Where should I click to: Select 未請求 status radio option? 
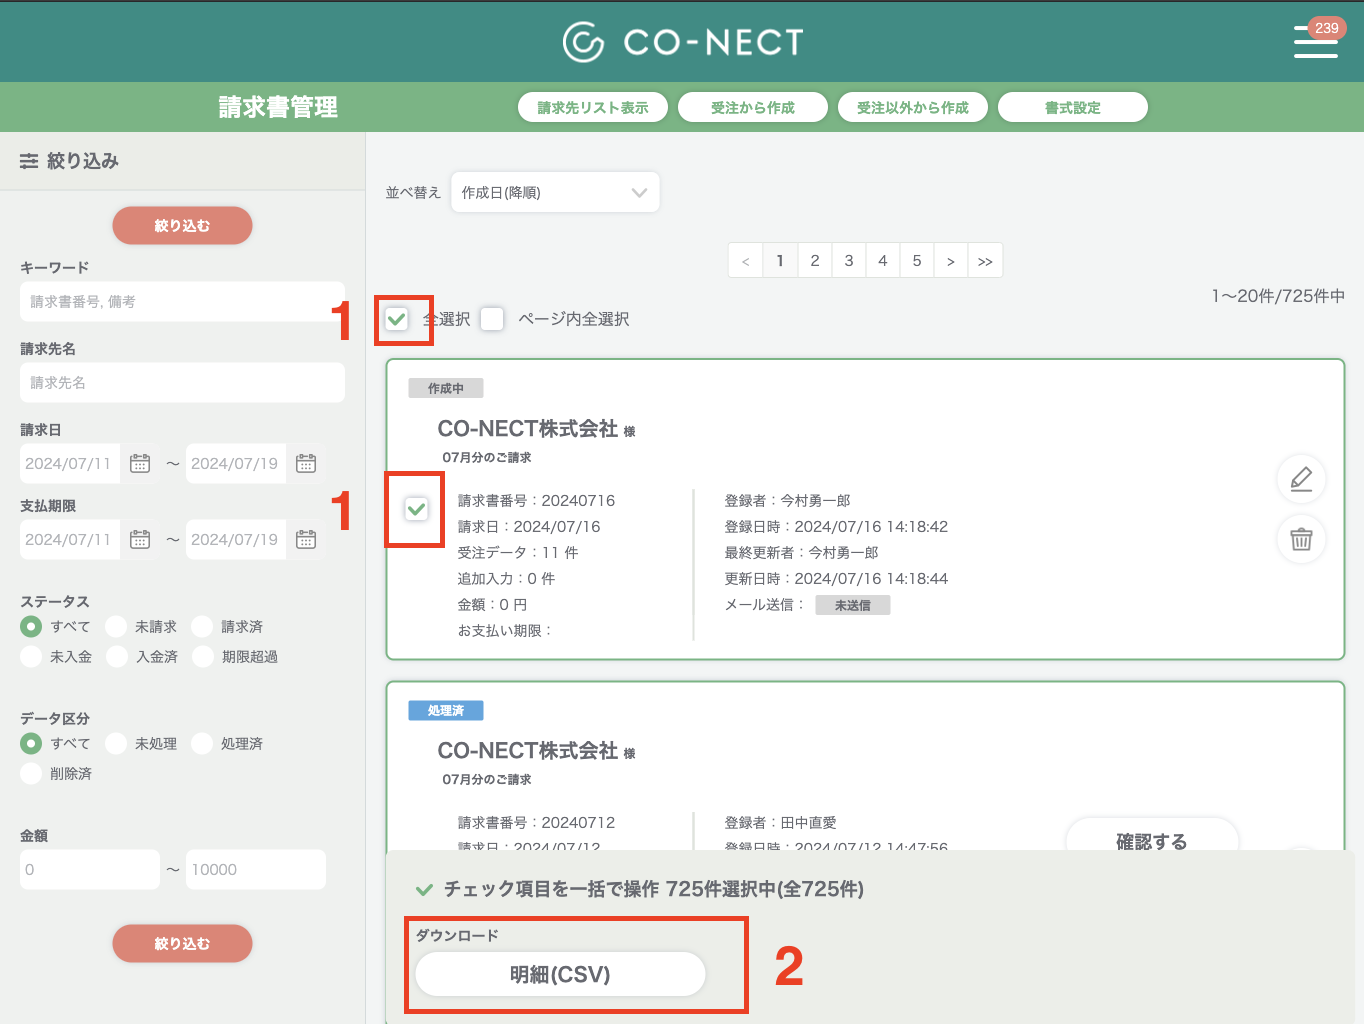(x=116, y=626)
